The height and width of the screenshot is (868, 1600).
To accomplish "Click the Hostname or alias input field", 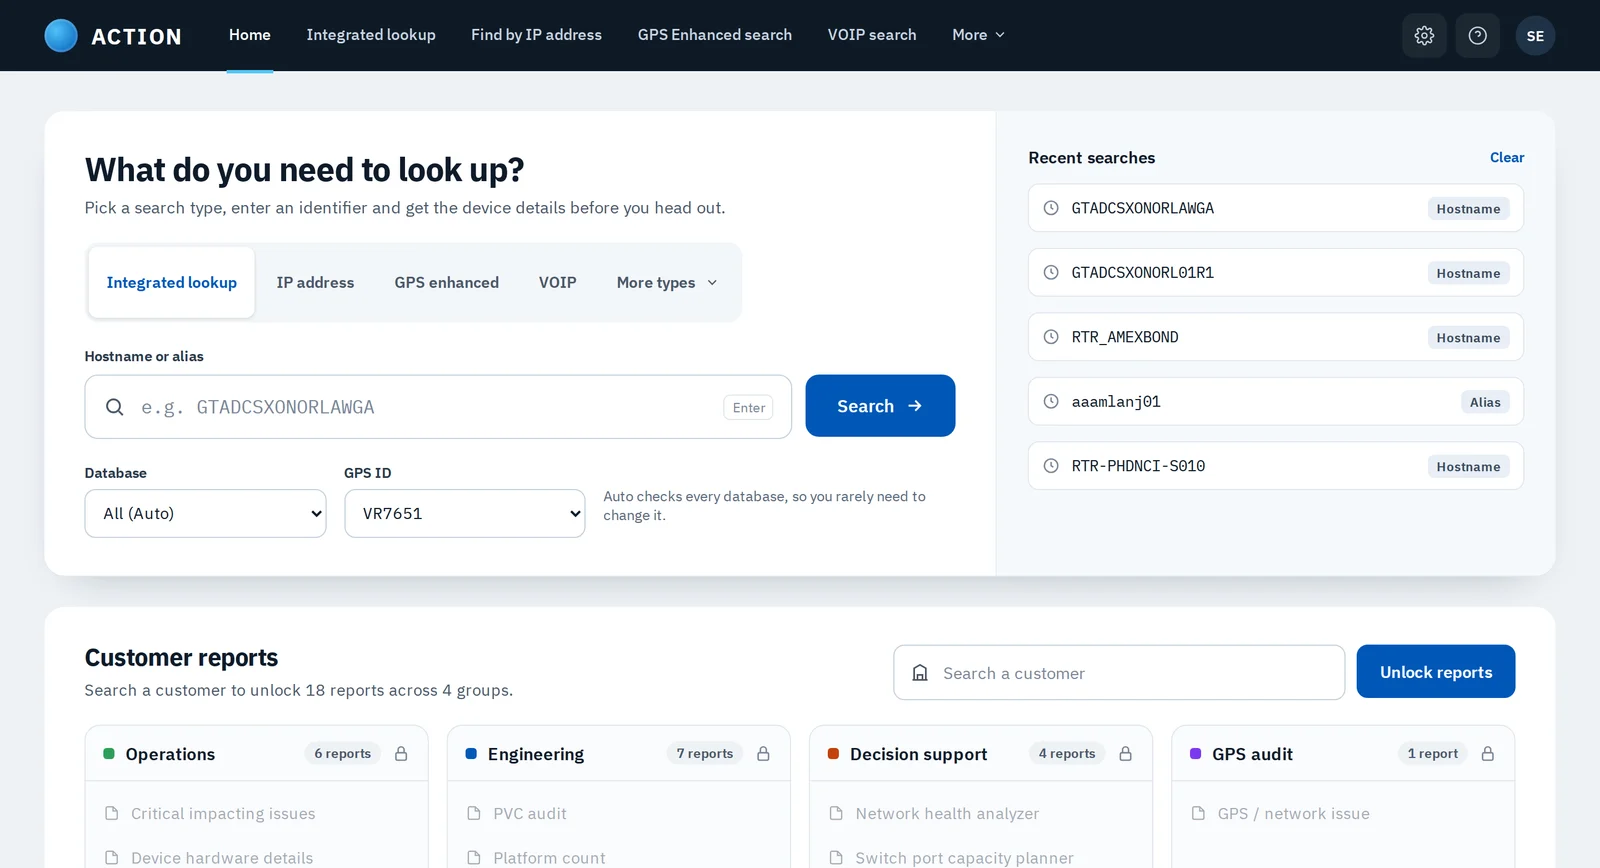I will point(438,407).
